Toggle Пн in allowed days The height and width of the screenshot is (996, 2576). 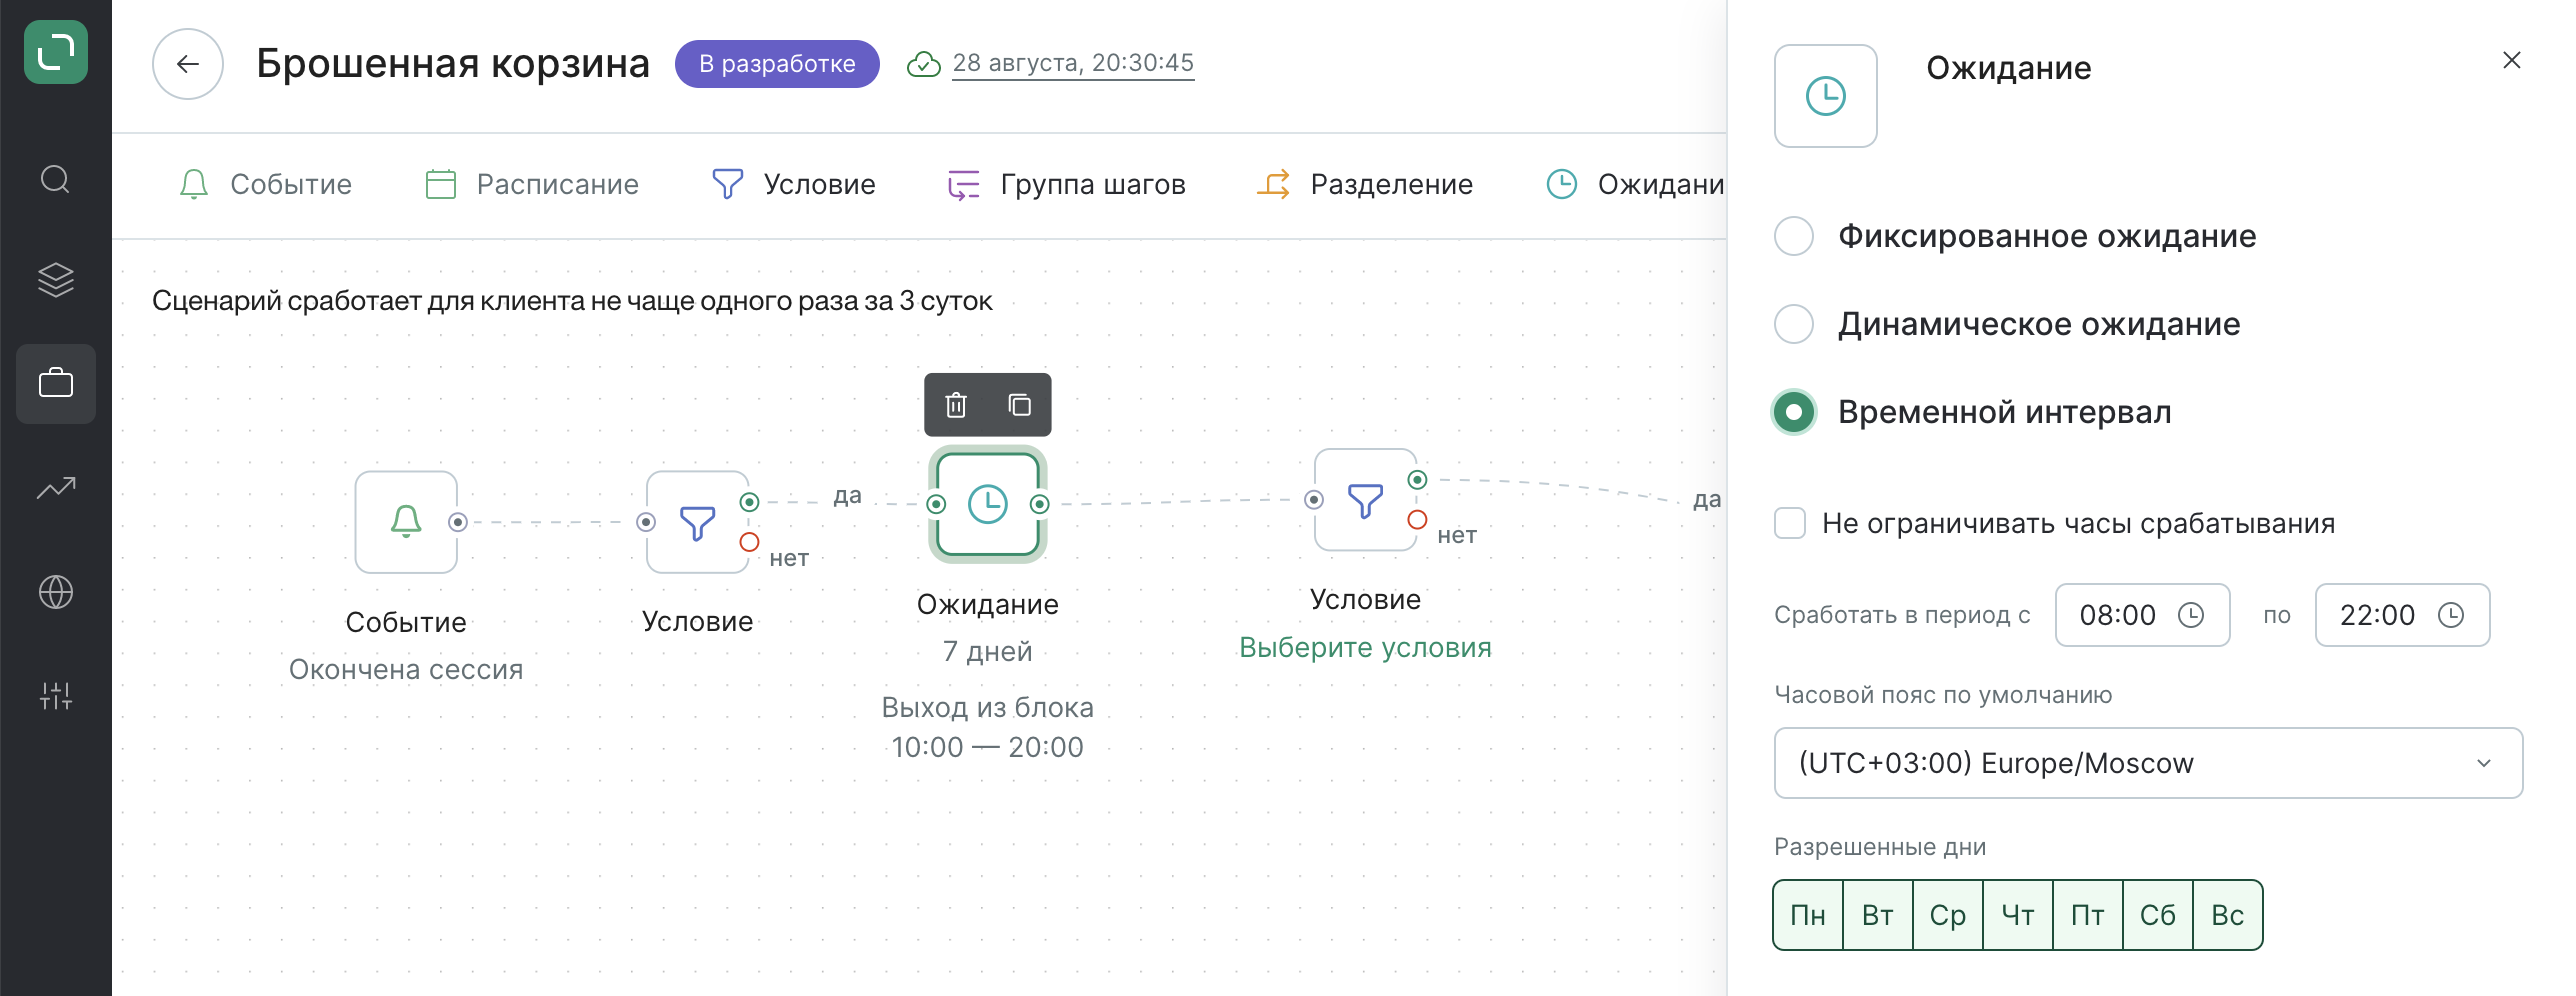pos(1808,915)
